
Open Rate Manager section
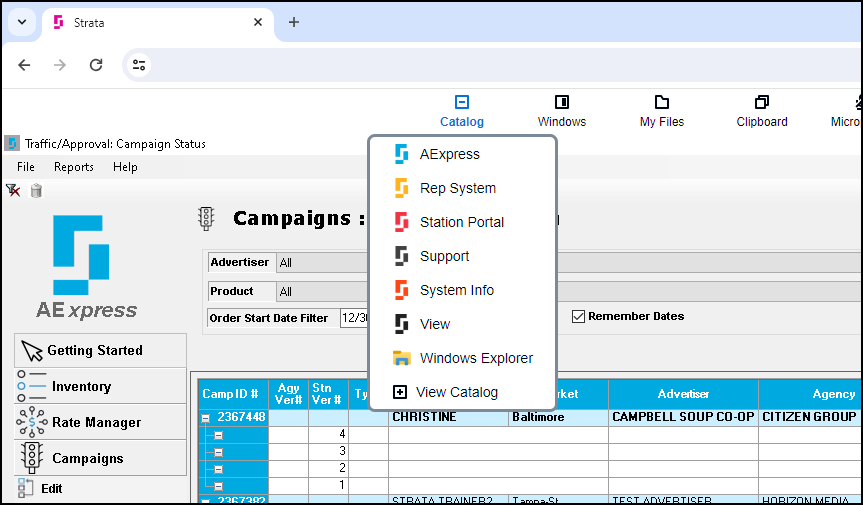[x=100, y=422]
